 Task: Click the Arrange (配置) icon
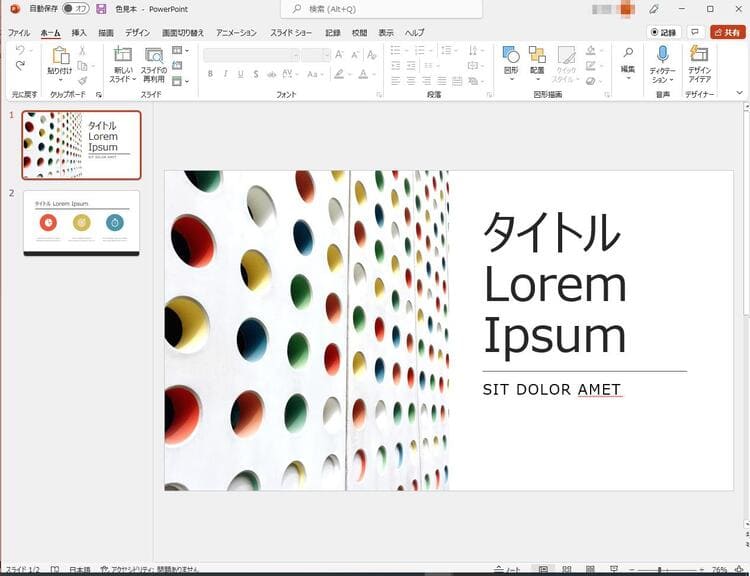click(537, 55)
